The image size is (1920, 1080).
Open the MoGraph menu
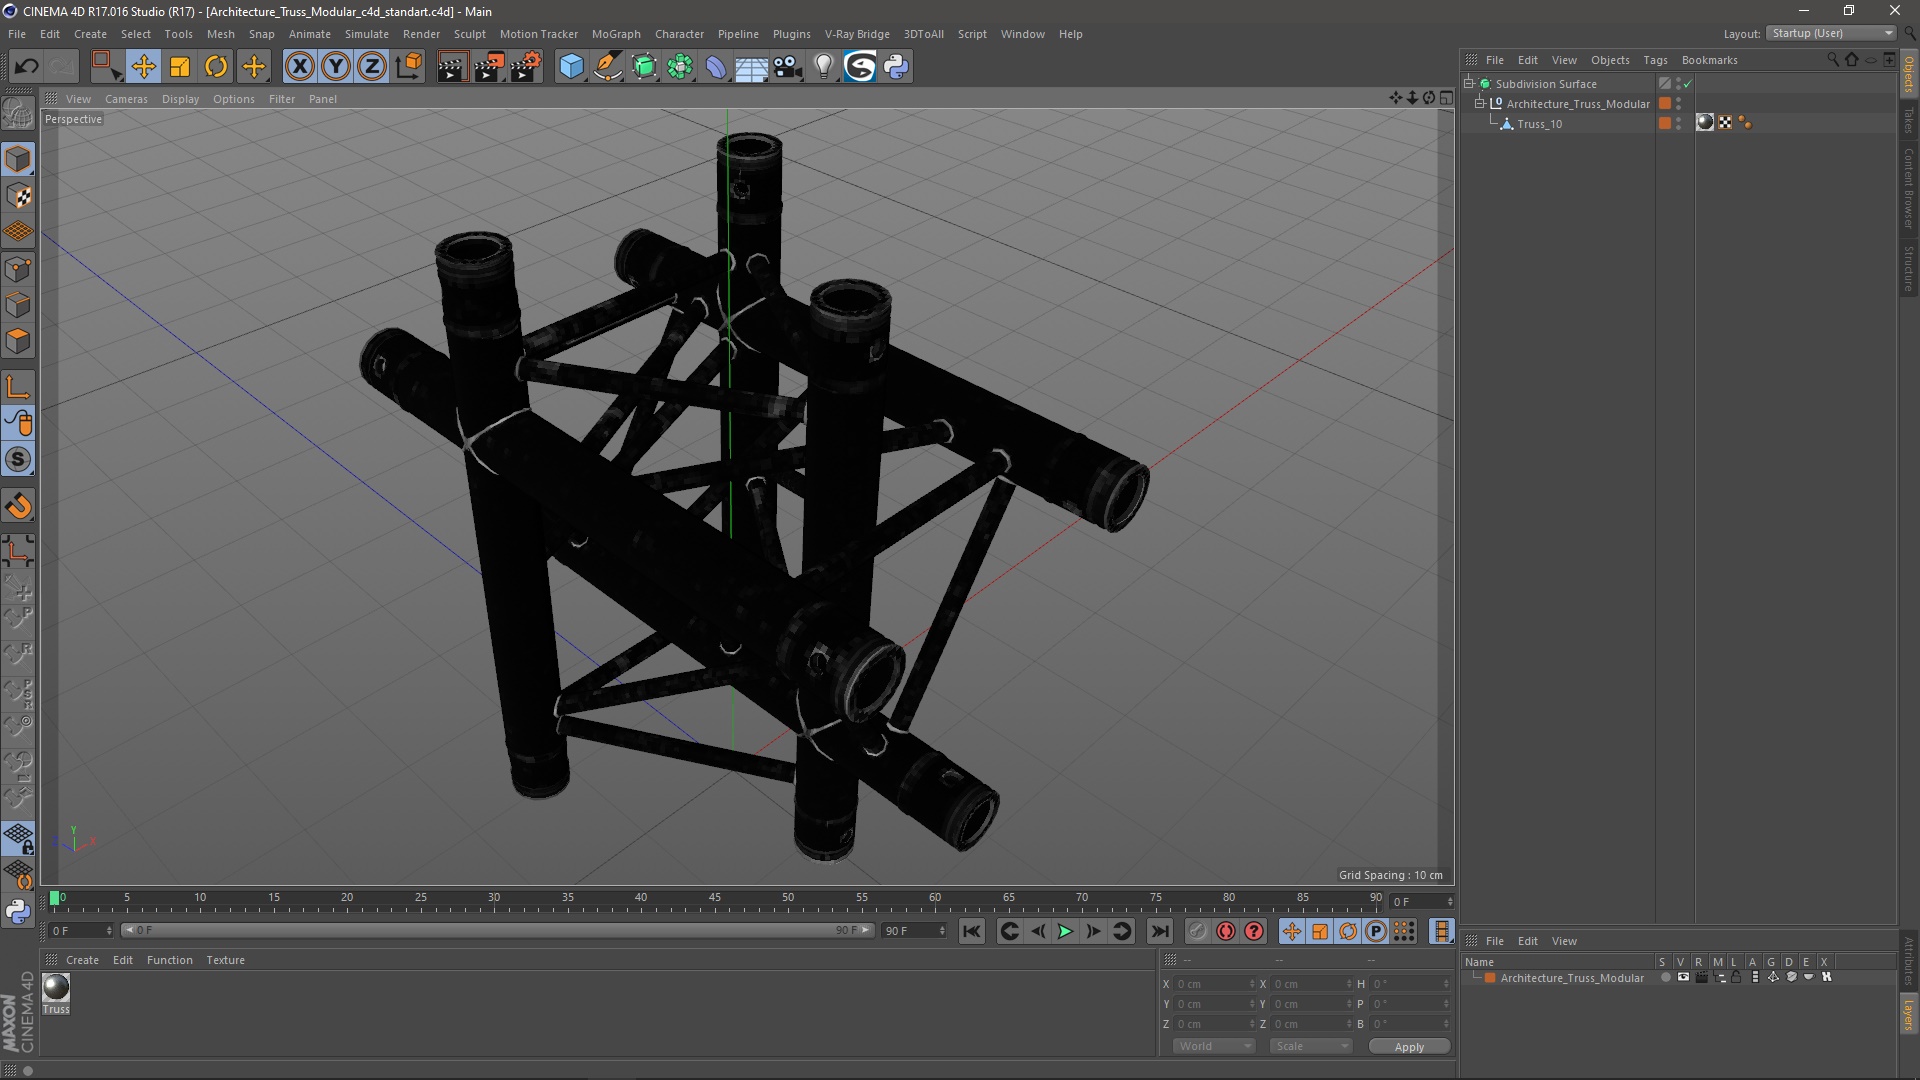[616, 34]
